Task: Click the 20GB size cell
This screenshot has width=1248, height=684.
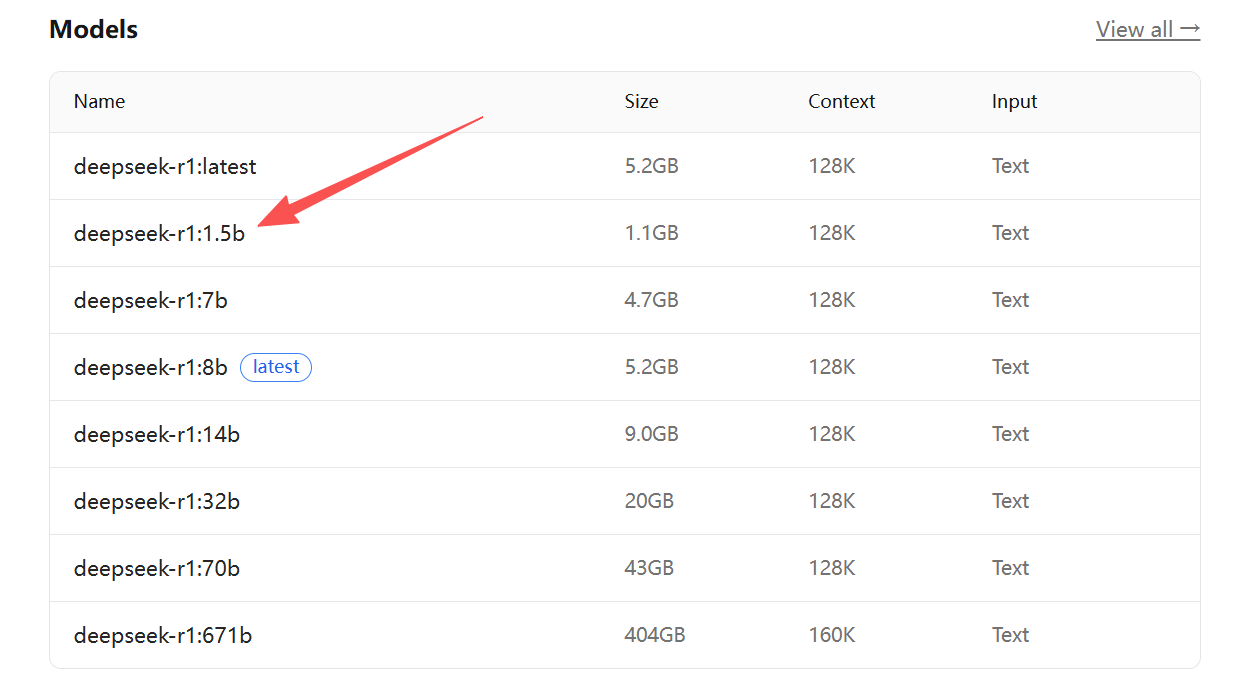Action: point(649,501)
